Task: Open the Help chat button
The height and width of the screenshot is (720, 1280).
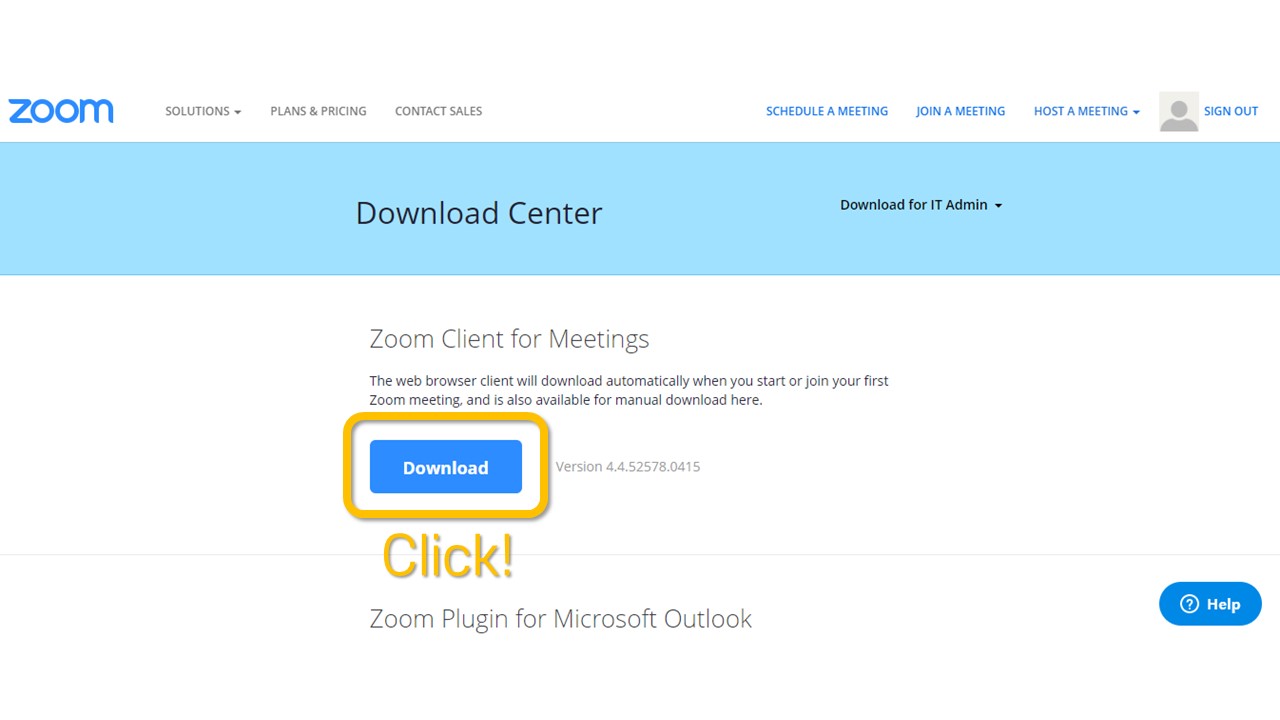Action: pyautogui.click(x=1210, y=603)
